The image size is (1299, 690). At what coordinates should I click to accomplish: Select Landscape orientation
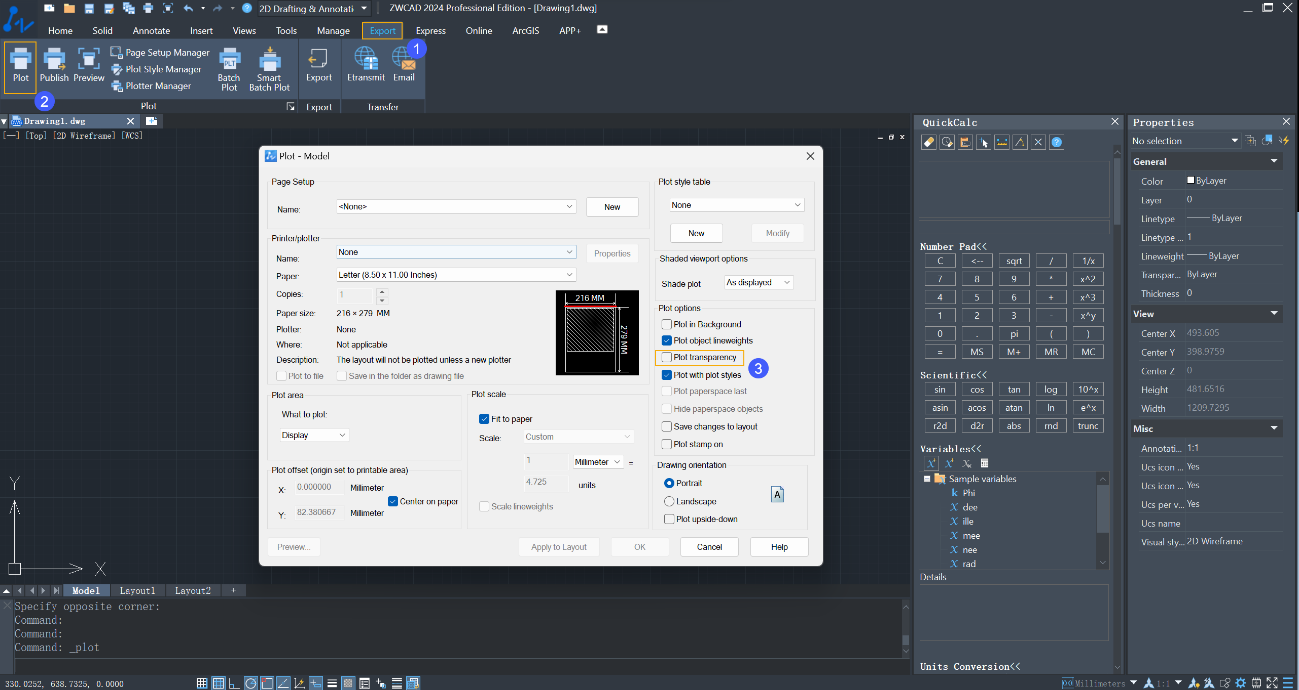coord(669,501)
